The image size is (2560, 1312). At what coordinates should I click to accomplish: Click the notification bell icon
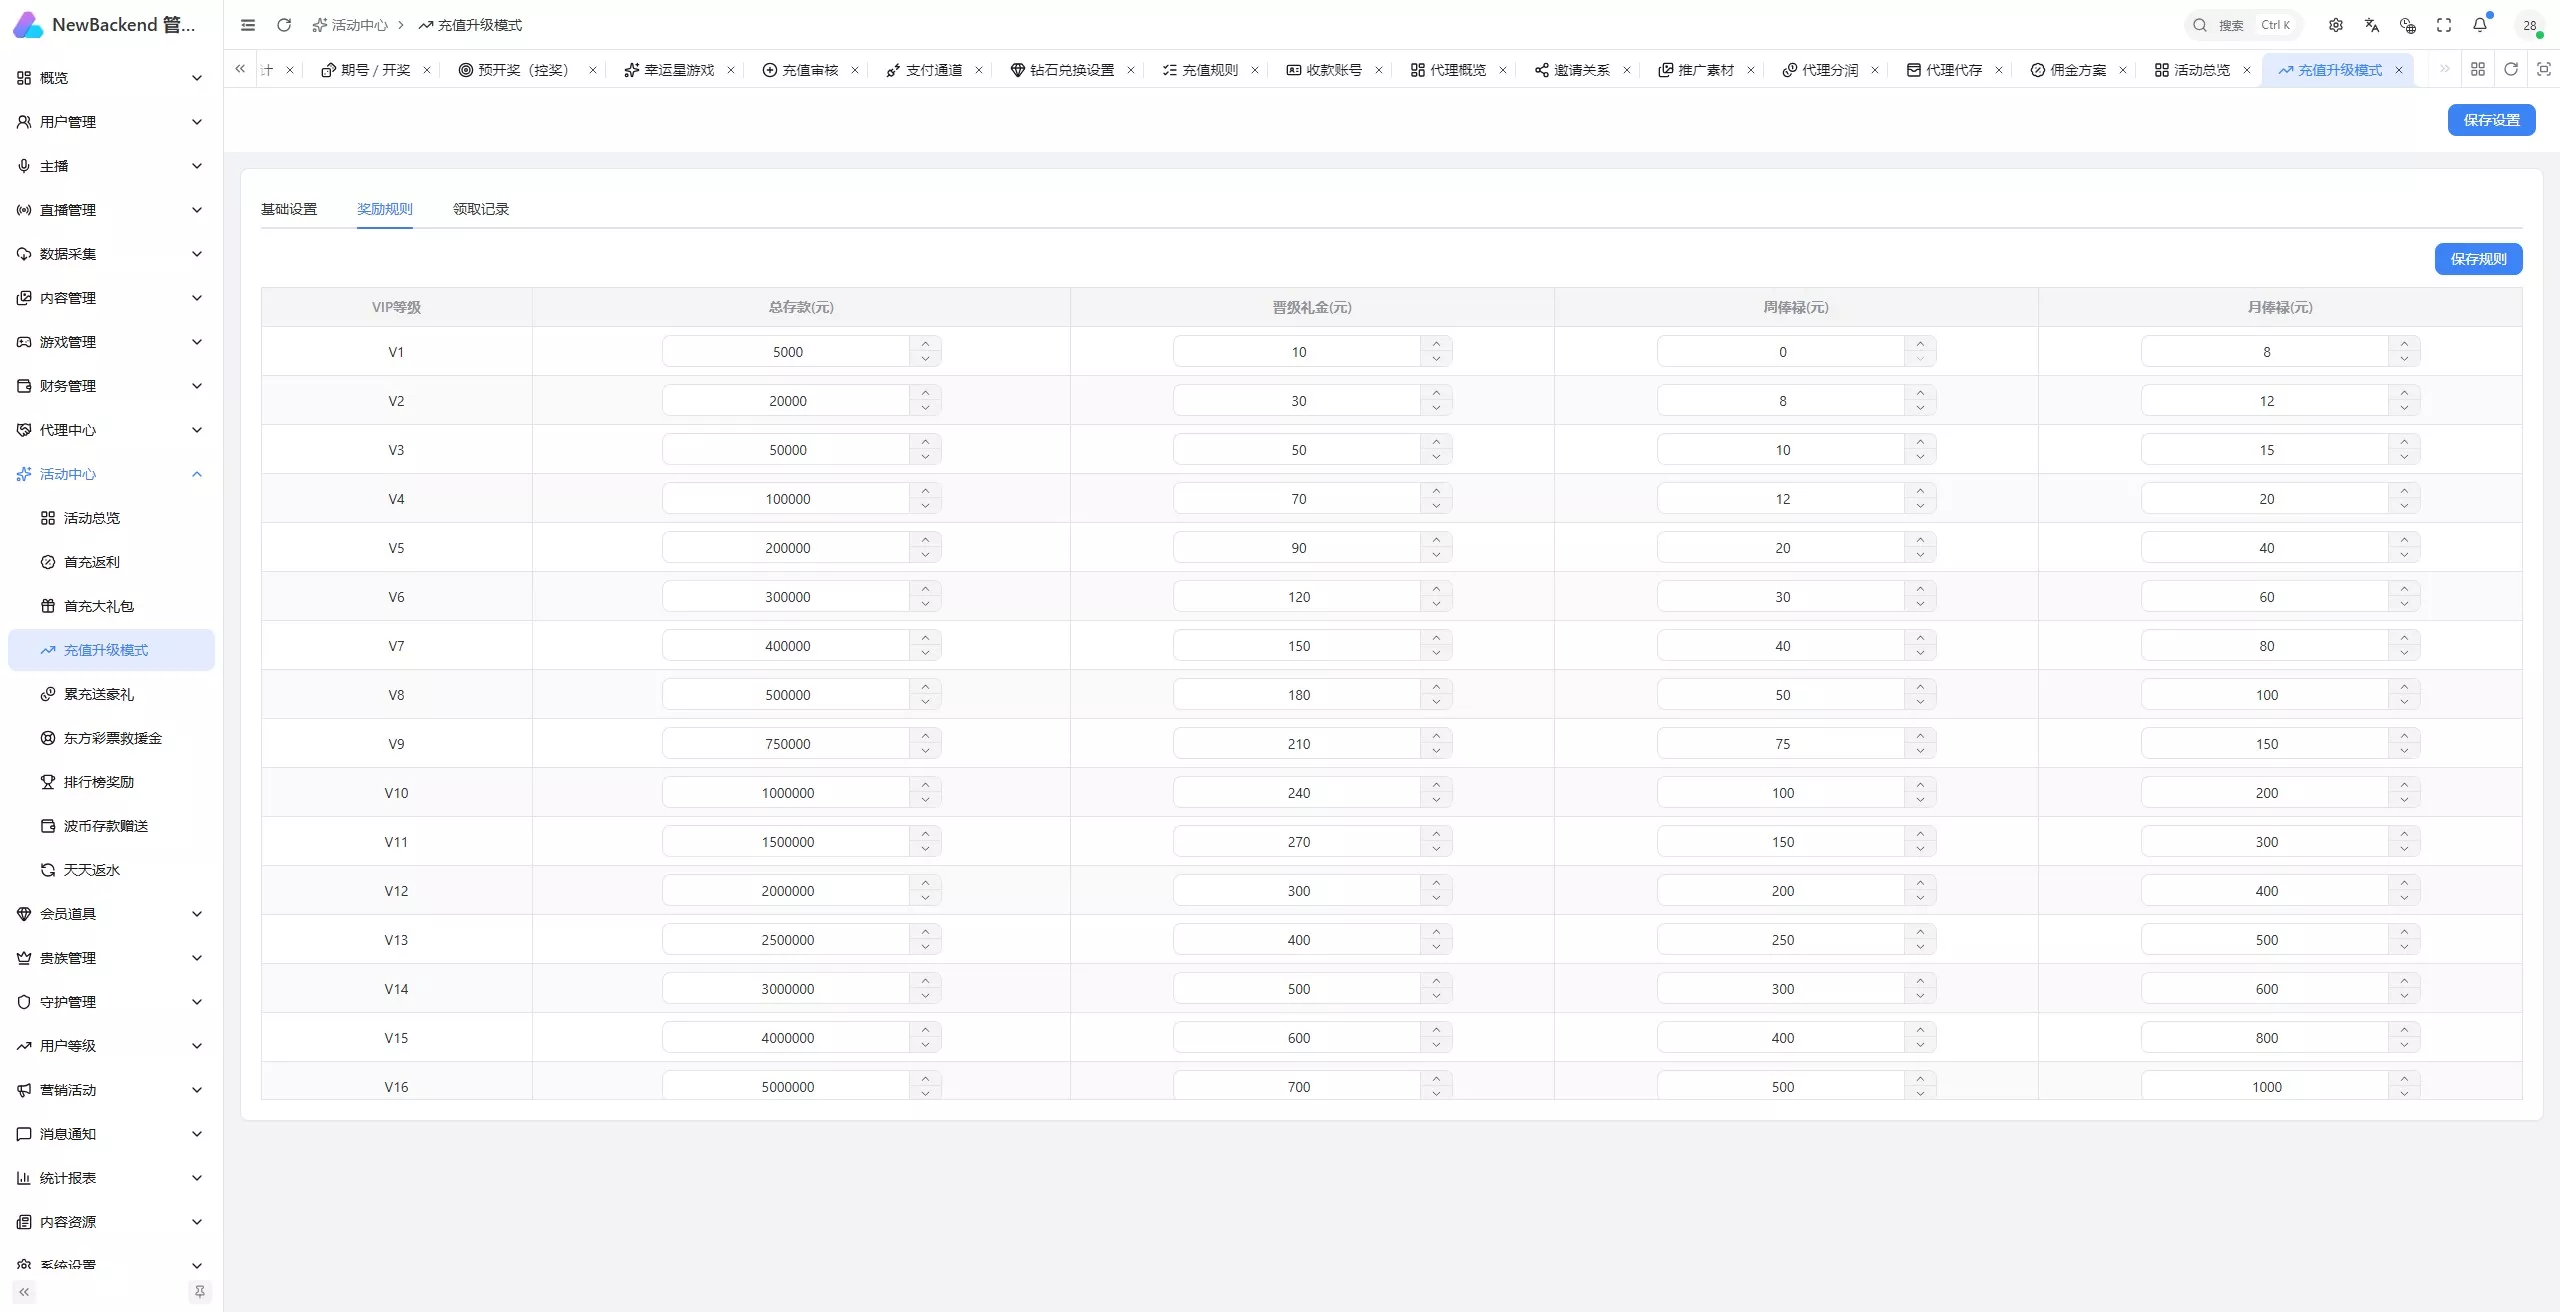(2480, 25)
